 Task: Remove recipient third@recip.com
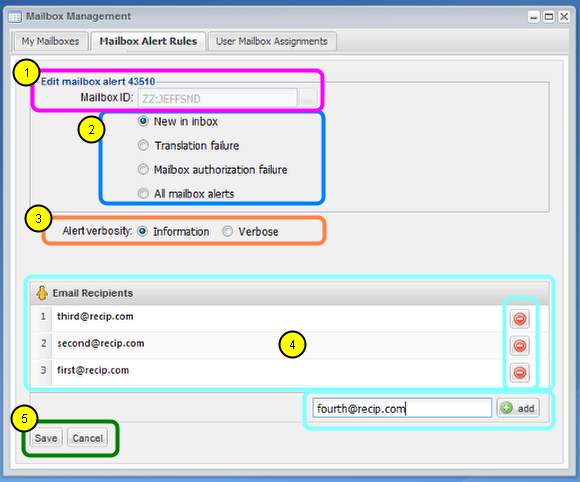[x=520, y=318]
